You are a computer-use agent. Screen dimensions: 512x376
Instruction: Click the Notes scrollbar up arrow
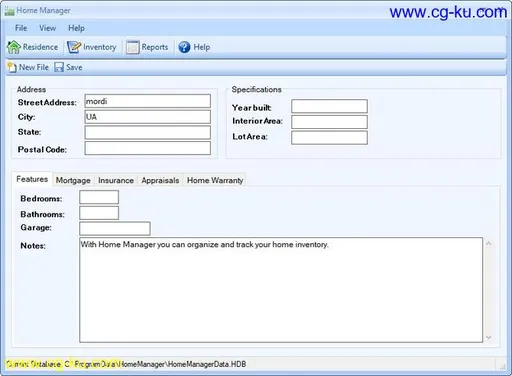pos(489,244)
